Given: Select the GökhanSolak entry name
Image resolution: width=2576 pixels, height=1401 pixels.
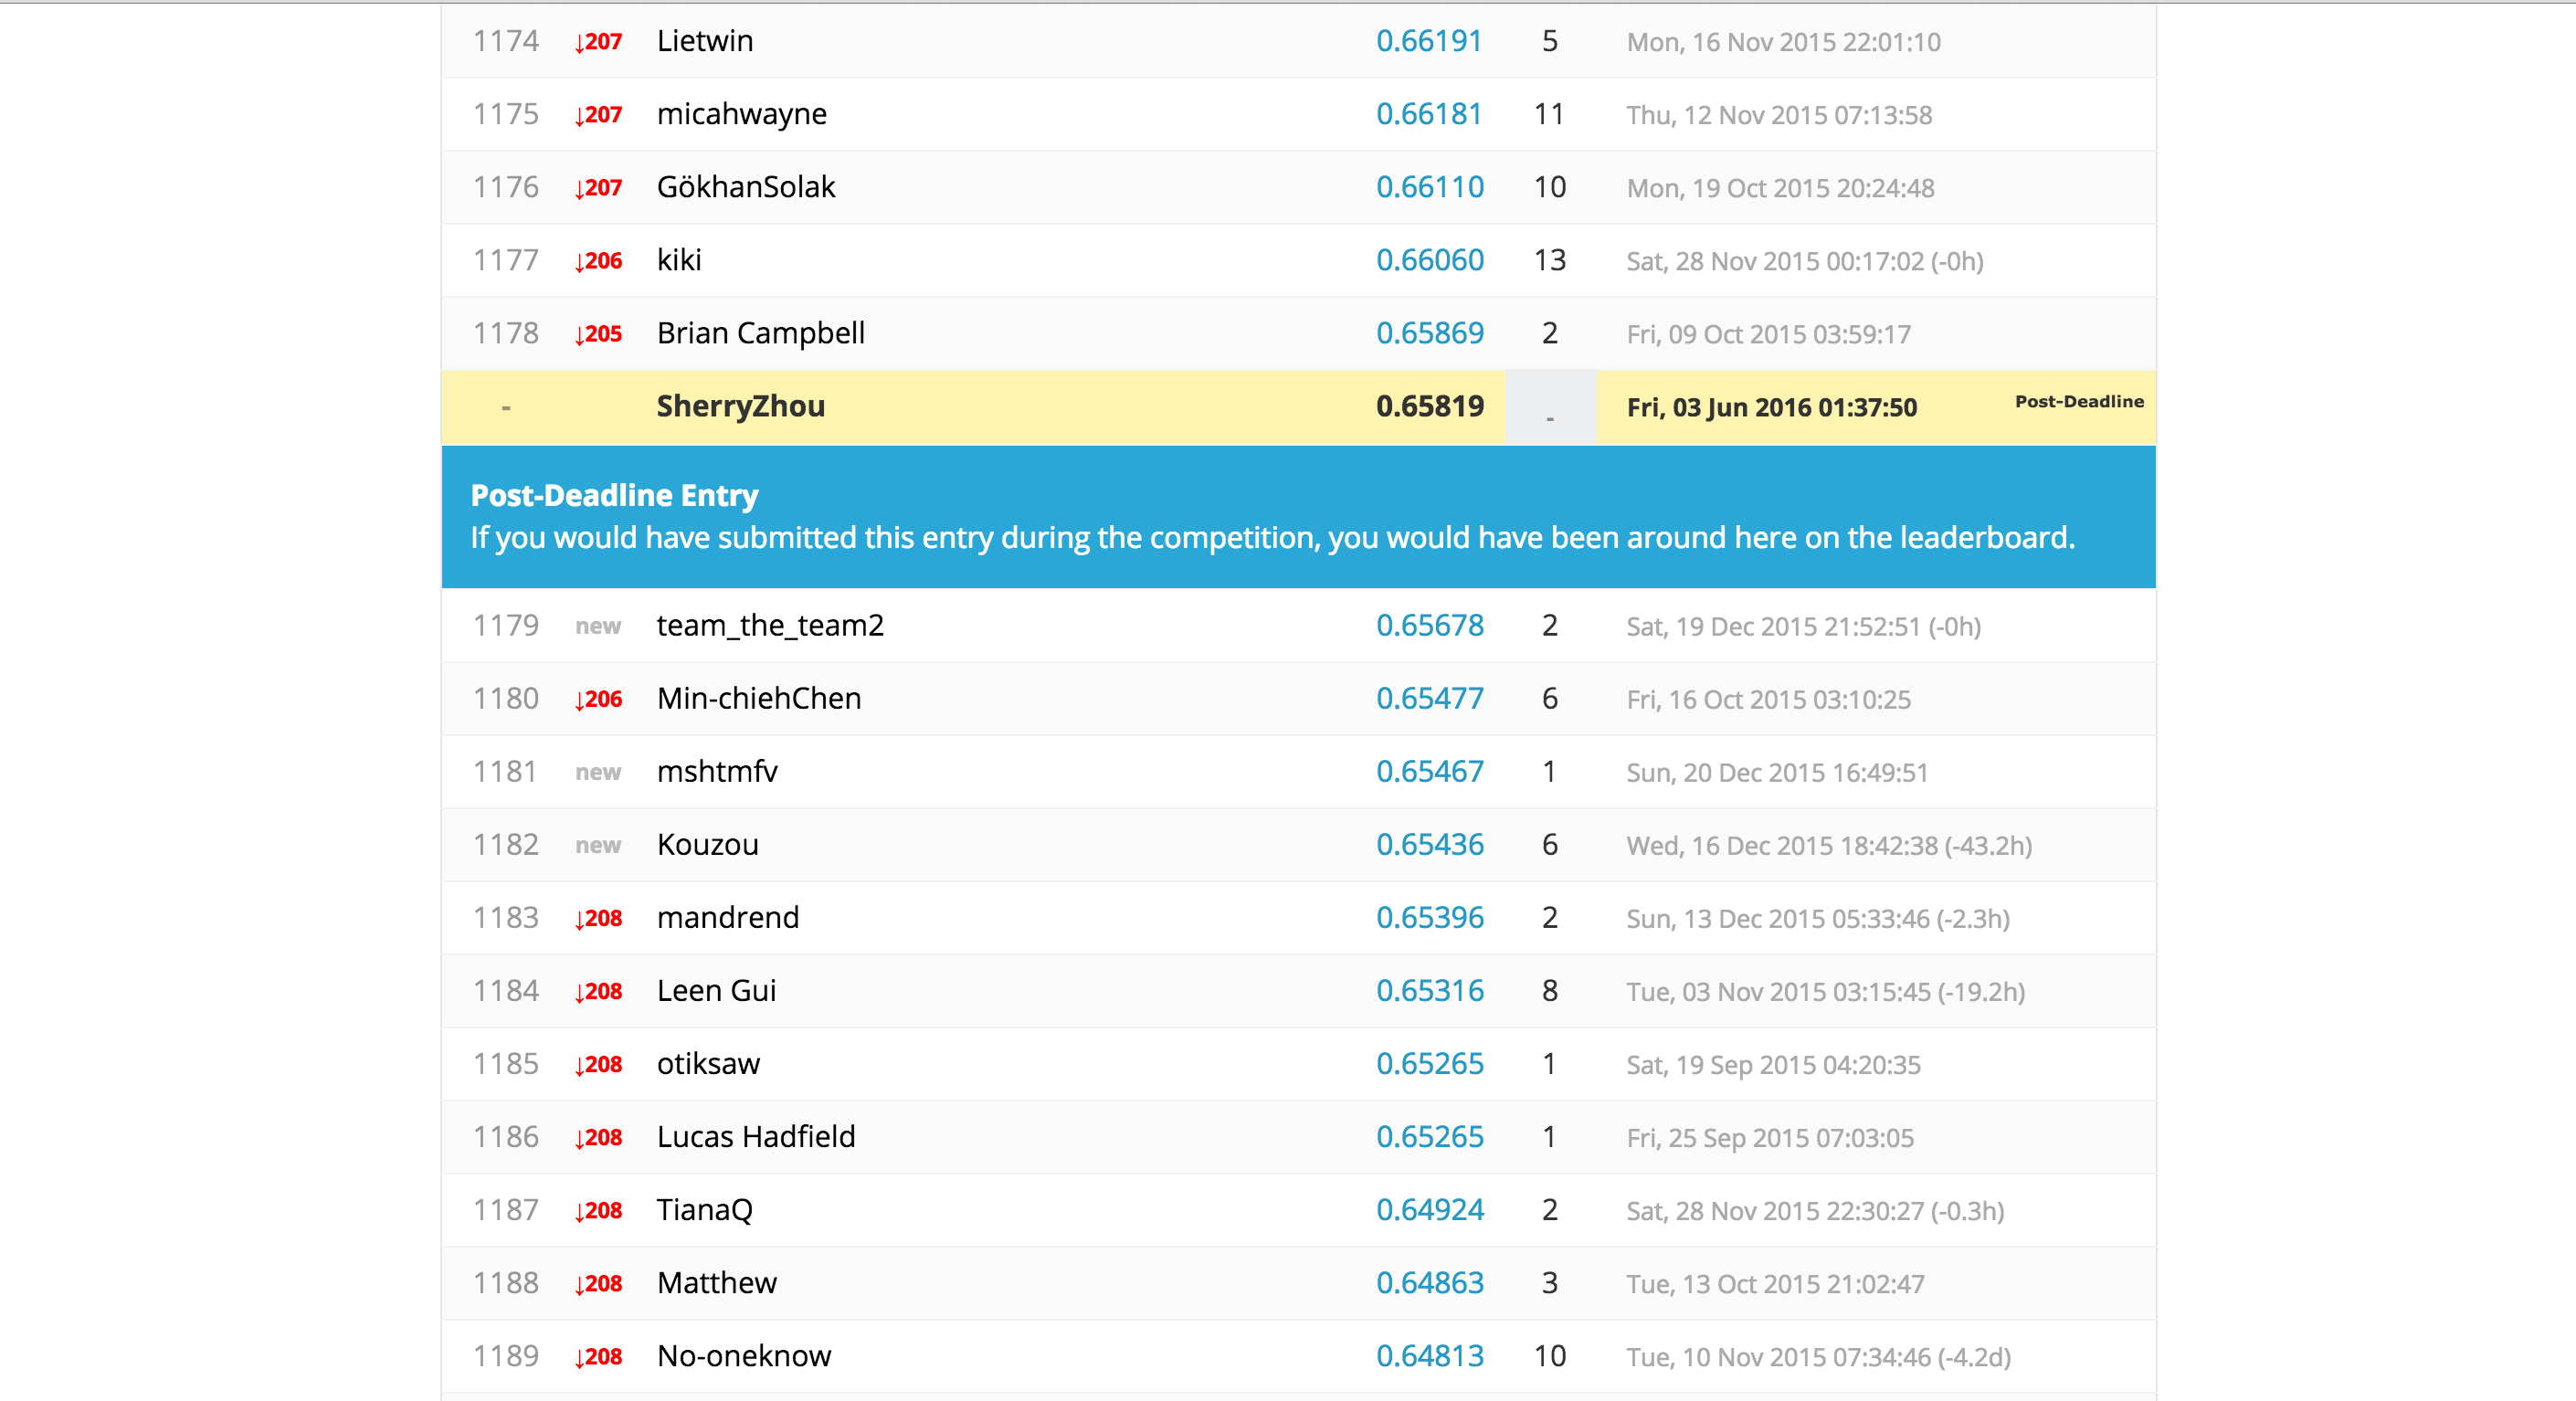Looking at the screenshot, I should pos(745,187).
